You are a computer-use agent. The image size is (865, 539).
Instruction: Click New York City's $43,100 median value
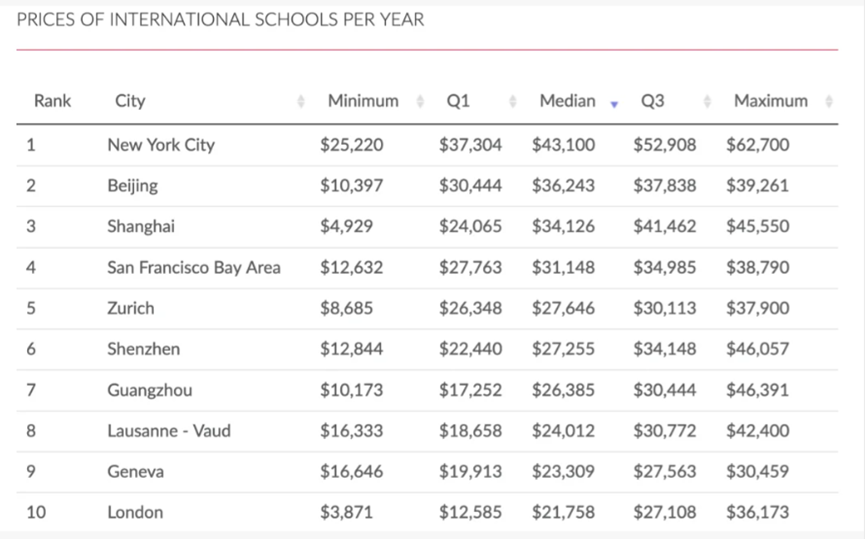[x=563, y=145]
